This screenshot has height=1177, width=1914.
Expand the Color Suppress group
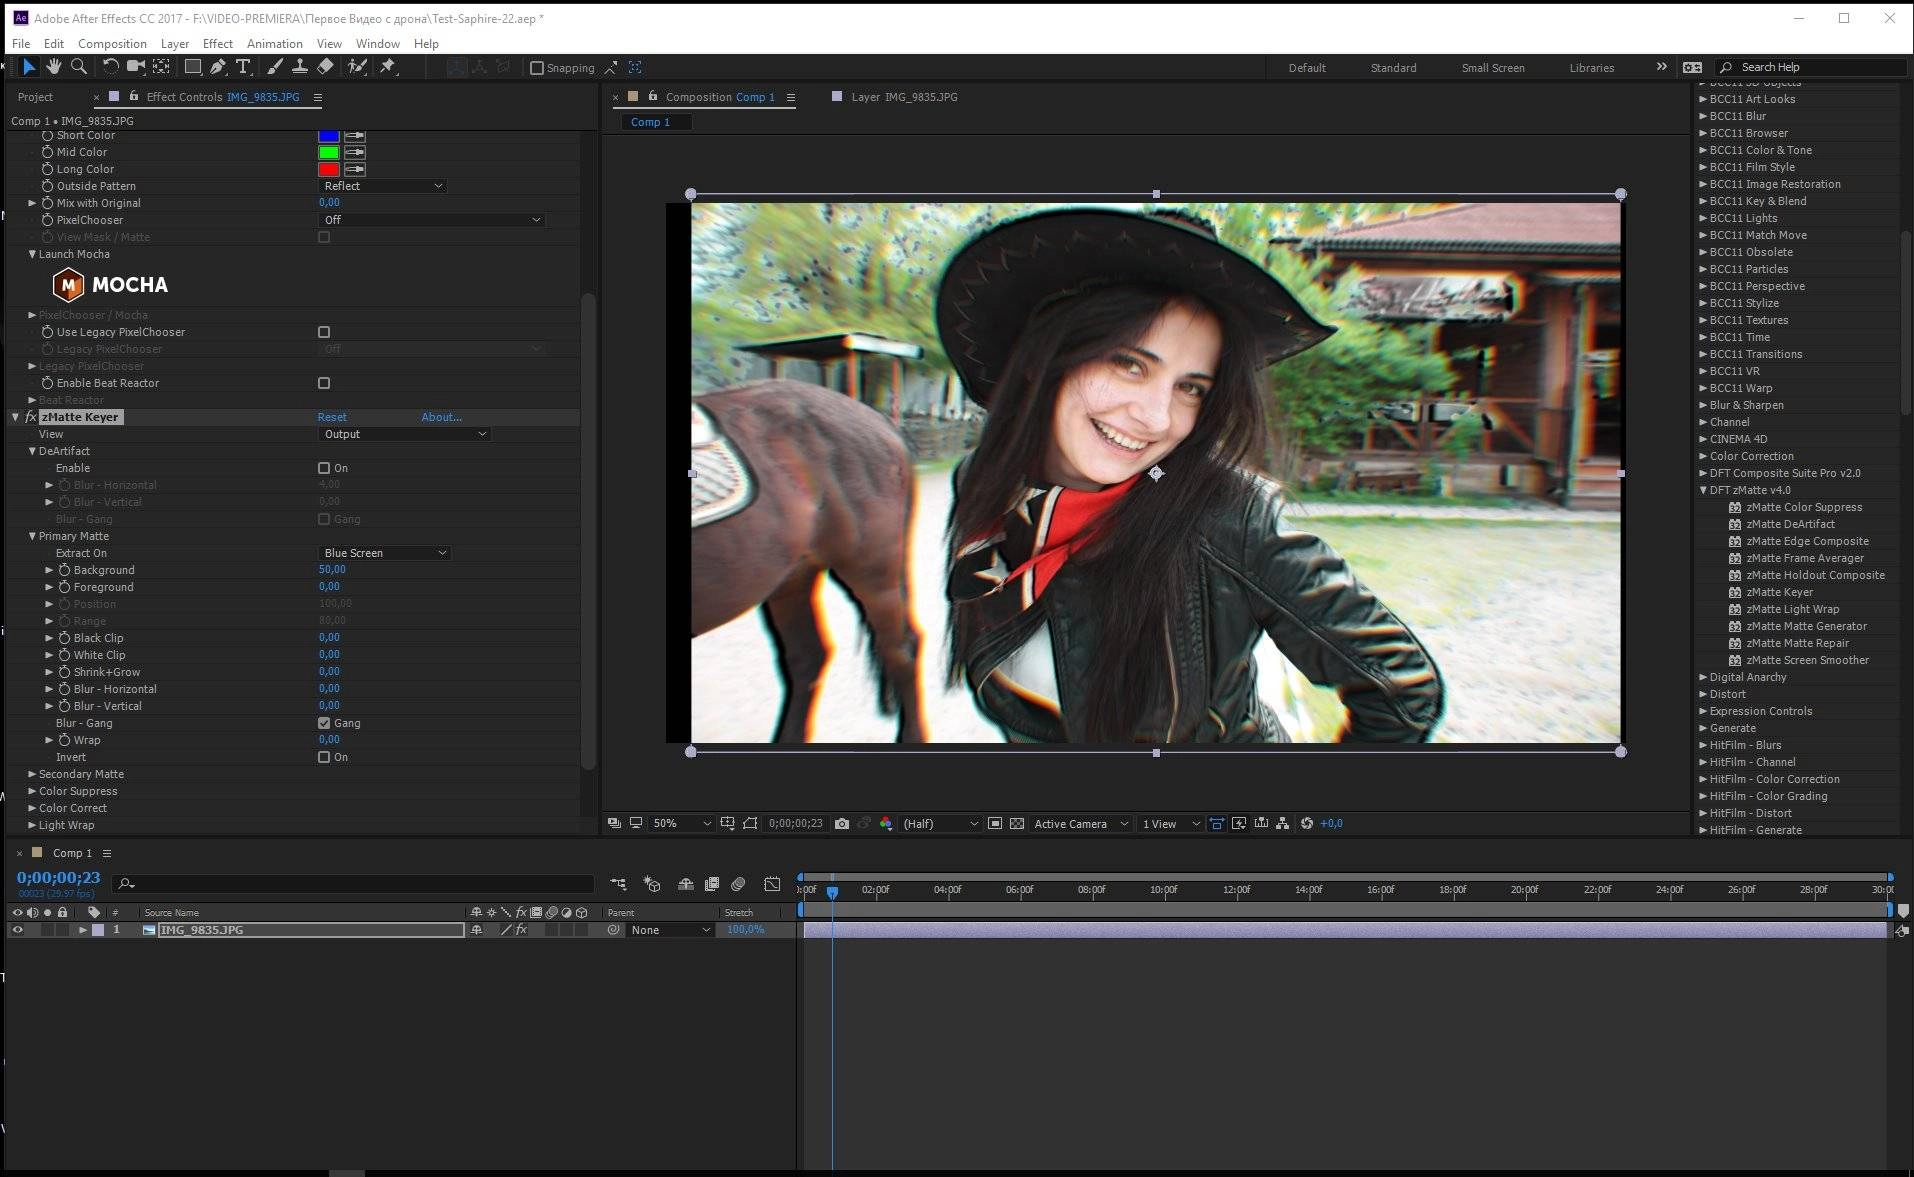[x=32, y=791]
